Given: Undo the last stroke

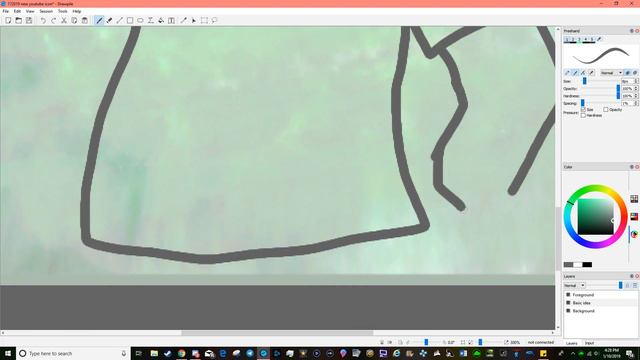Looking at the screenshot, I should tap(43, 20).
